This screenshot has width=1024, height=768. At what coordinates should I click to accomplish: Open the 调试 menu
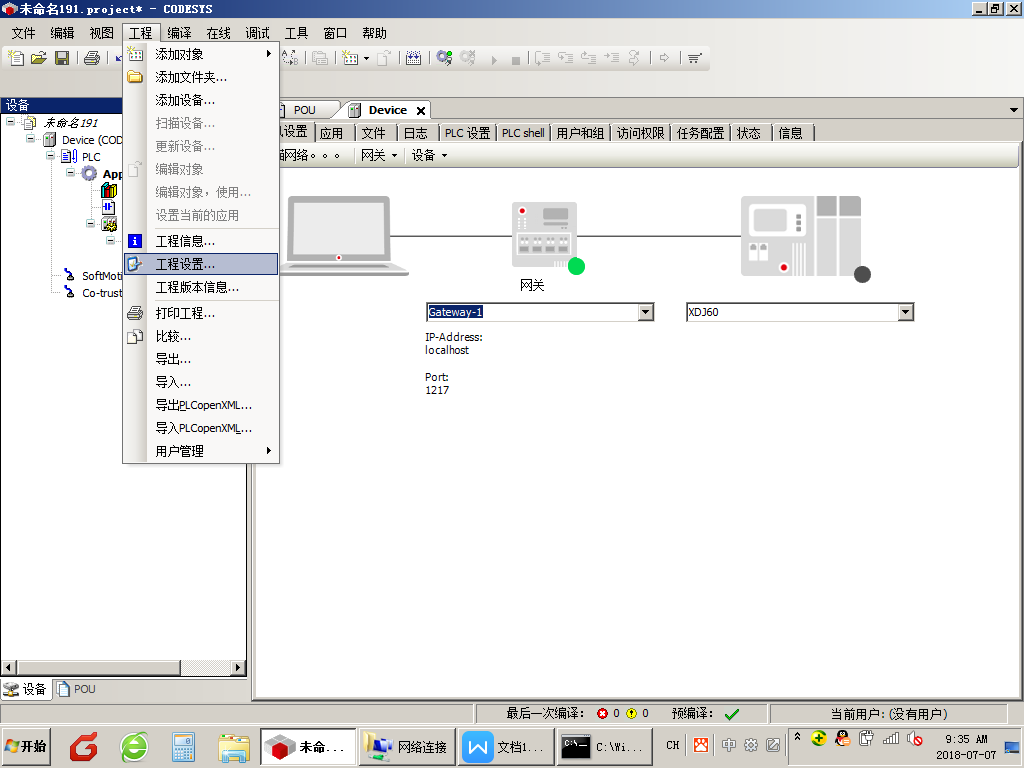257,33
